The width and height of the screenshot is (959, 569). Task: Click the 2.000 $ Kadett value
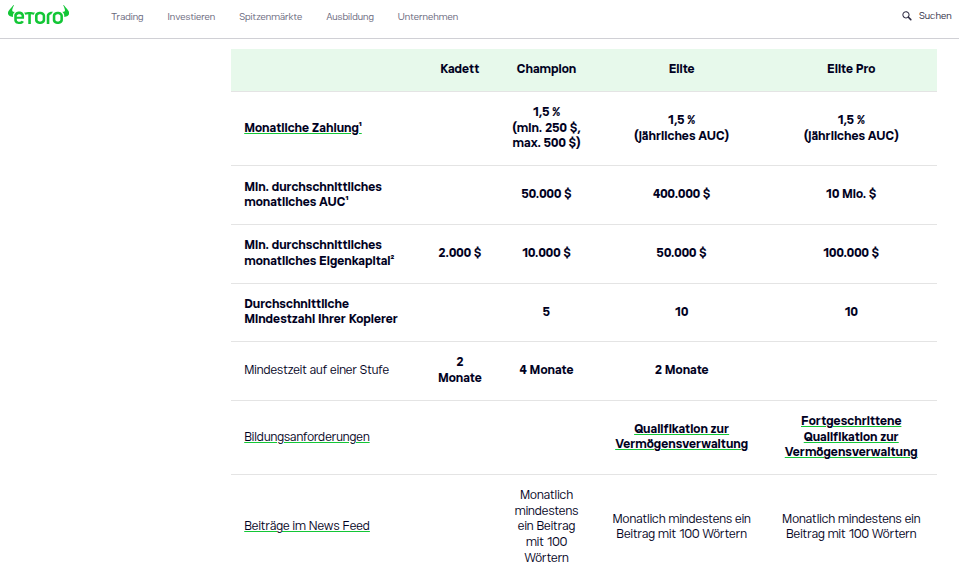tap(459, 252)
